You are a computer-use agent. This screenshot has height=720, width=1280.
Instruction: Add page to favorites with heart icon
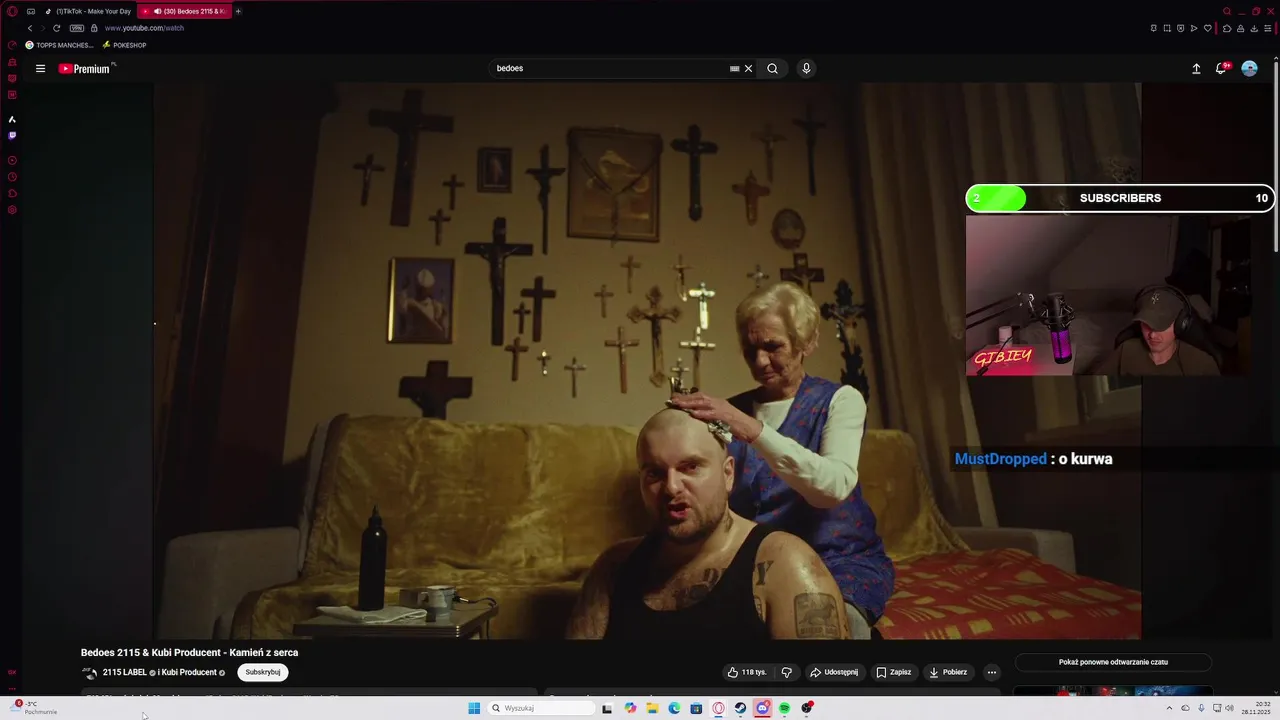[1206, 28]
